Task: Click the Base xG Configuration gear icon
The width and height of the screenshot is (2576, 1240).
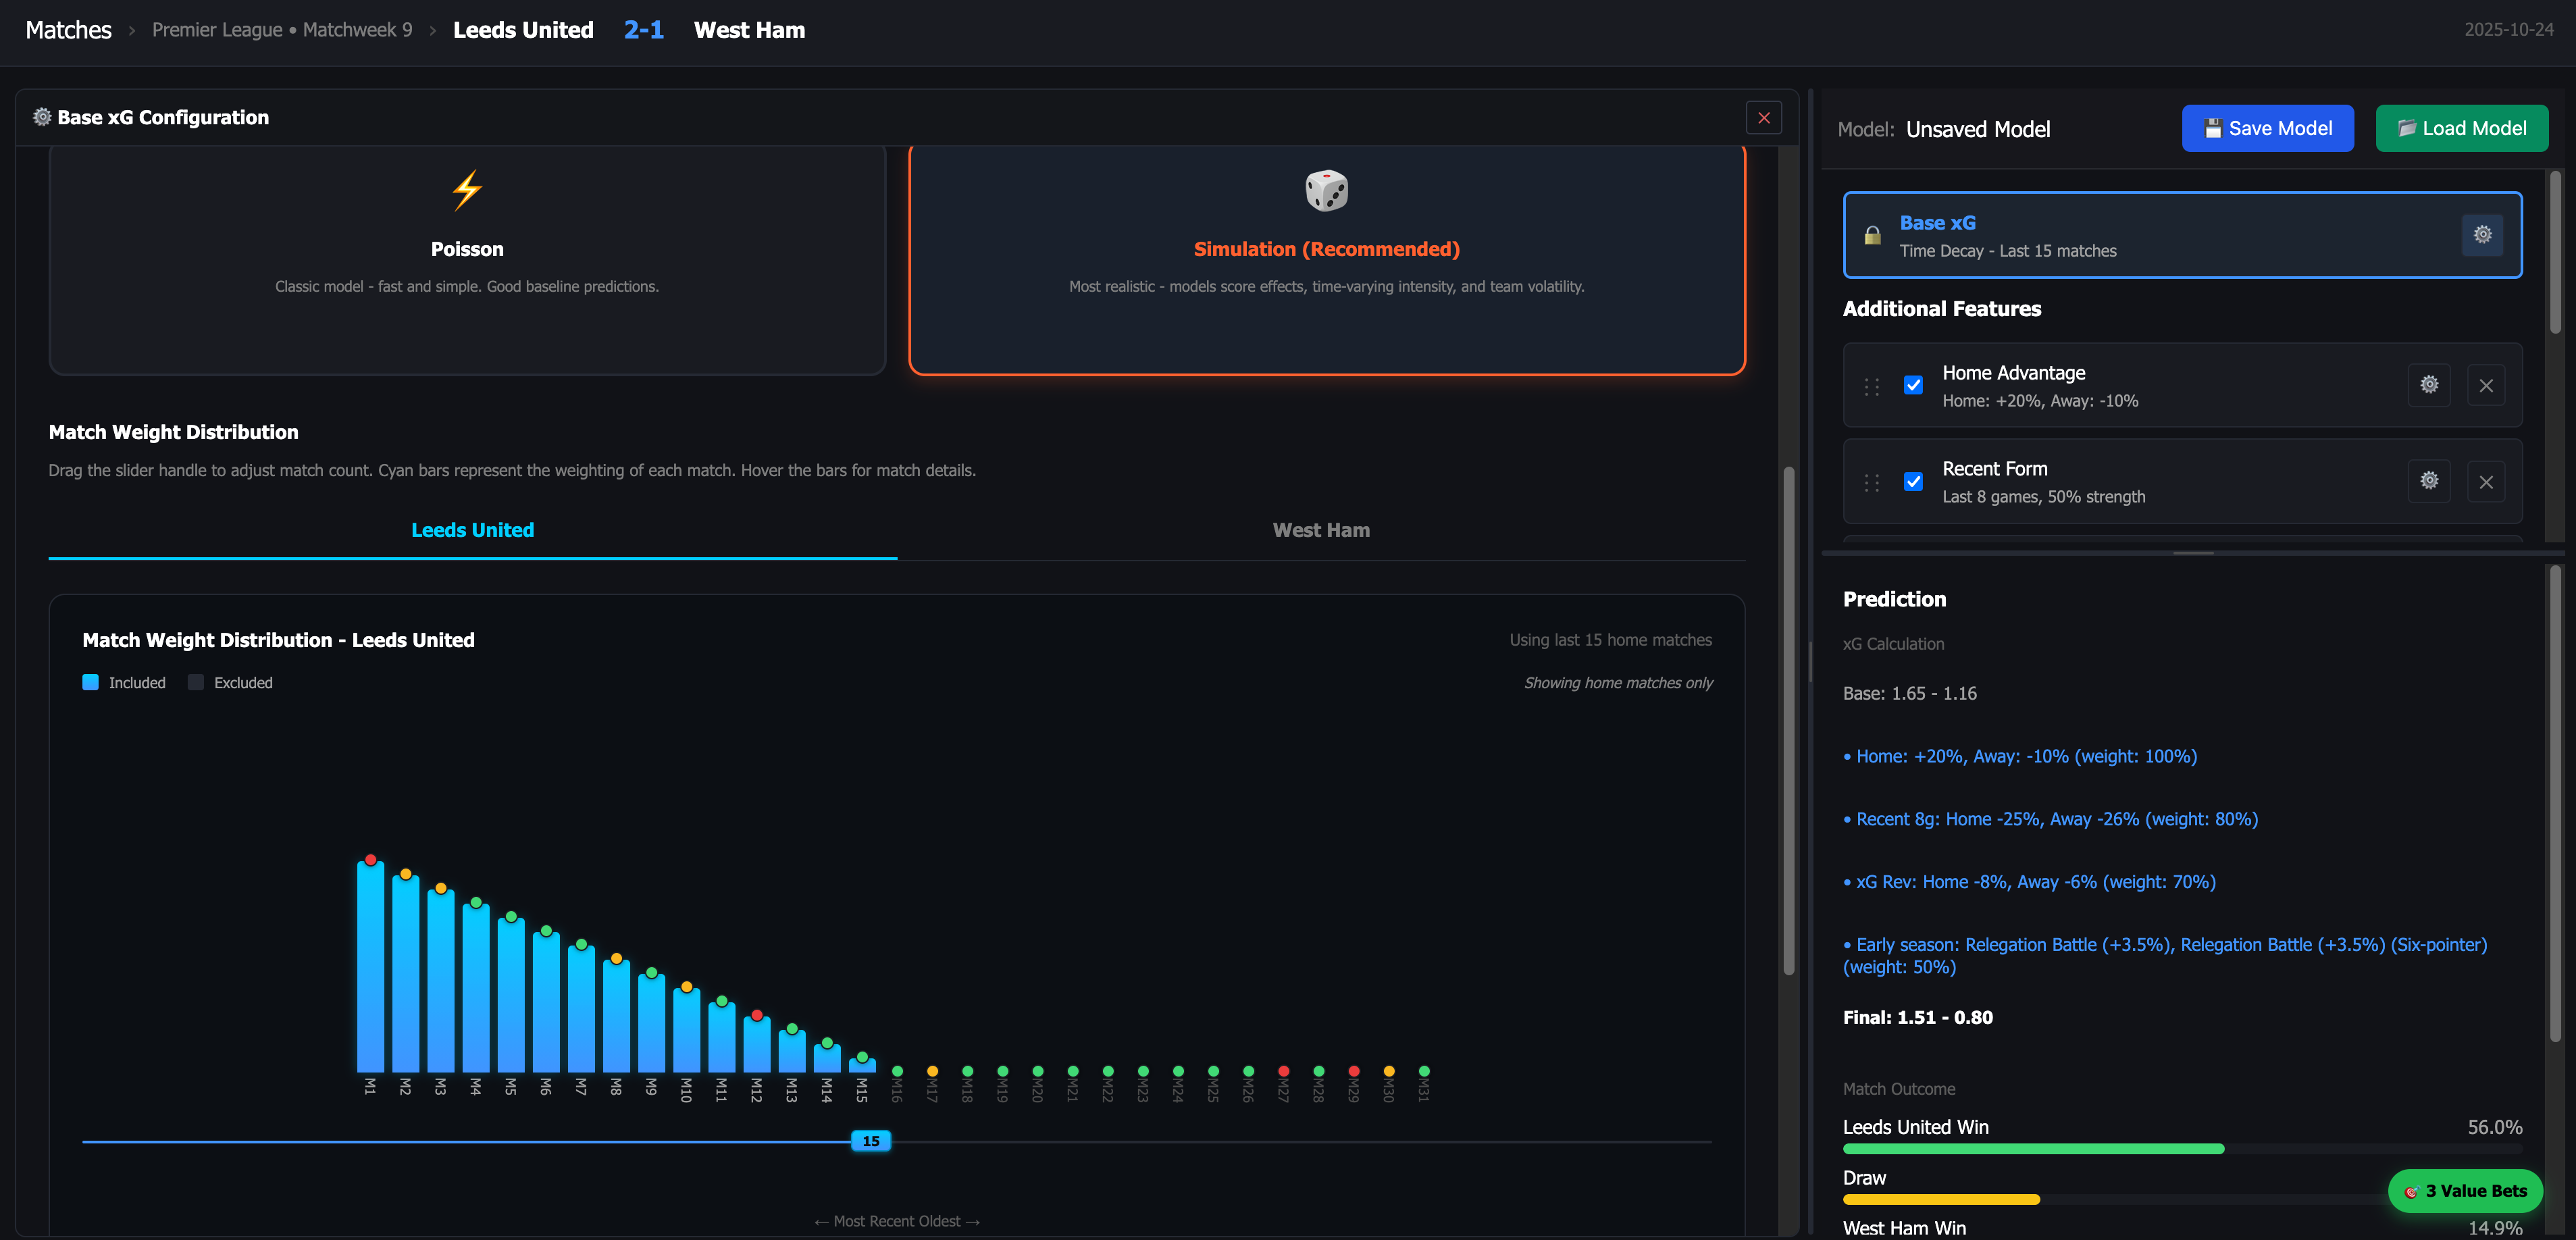Action: click(x=42, y=117)
